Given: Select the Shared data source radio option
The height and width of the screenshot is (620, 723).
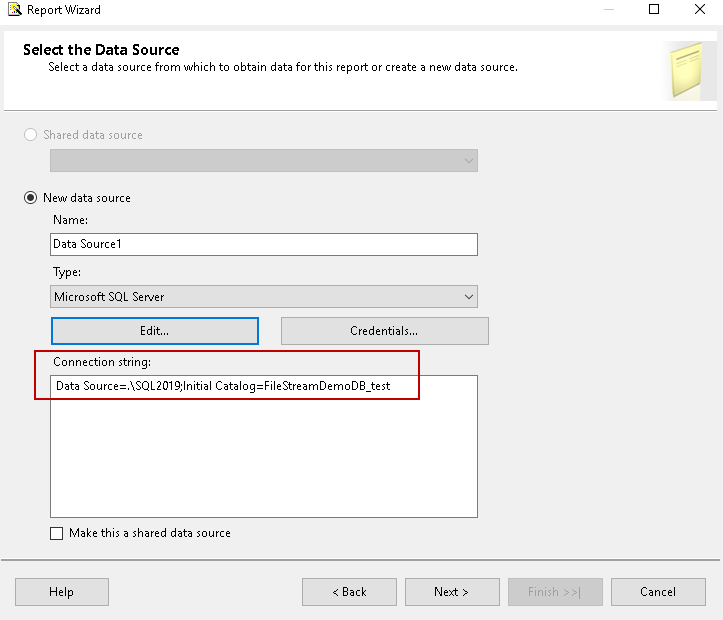Looking at the screenshot, I should (x=31, y=135).
